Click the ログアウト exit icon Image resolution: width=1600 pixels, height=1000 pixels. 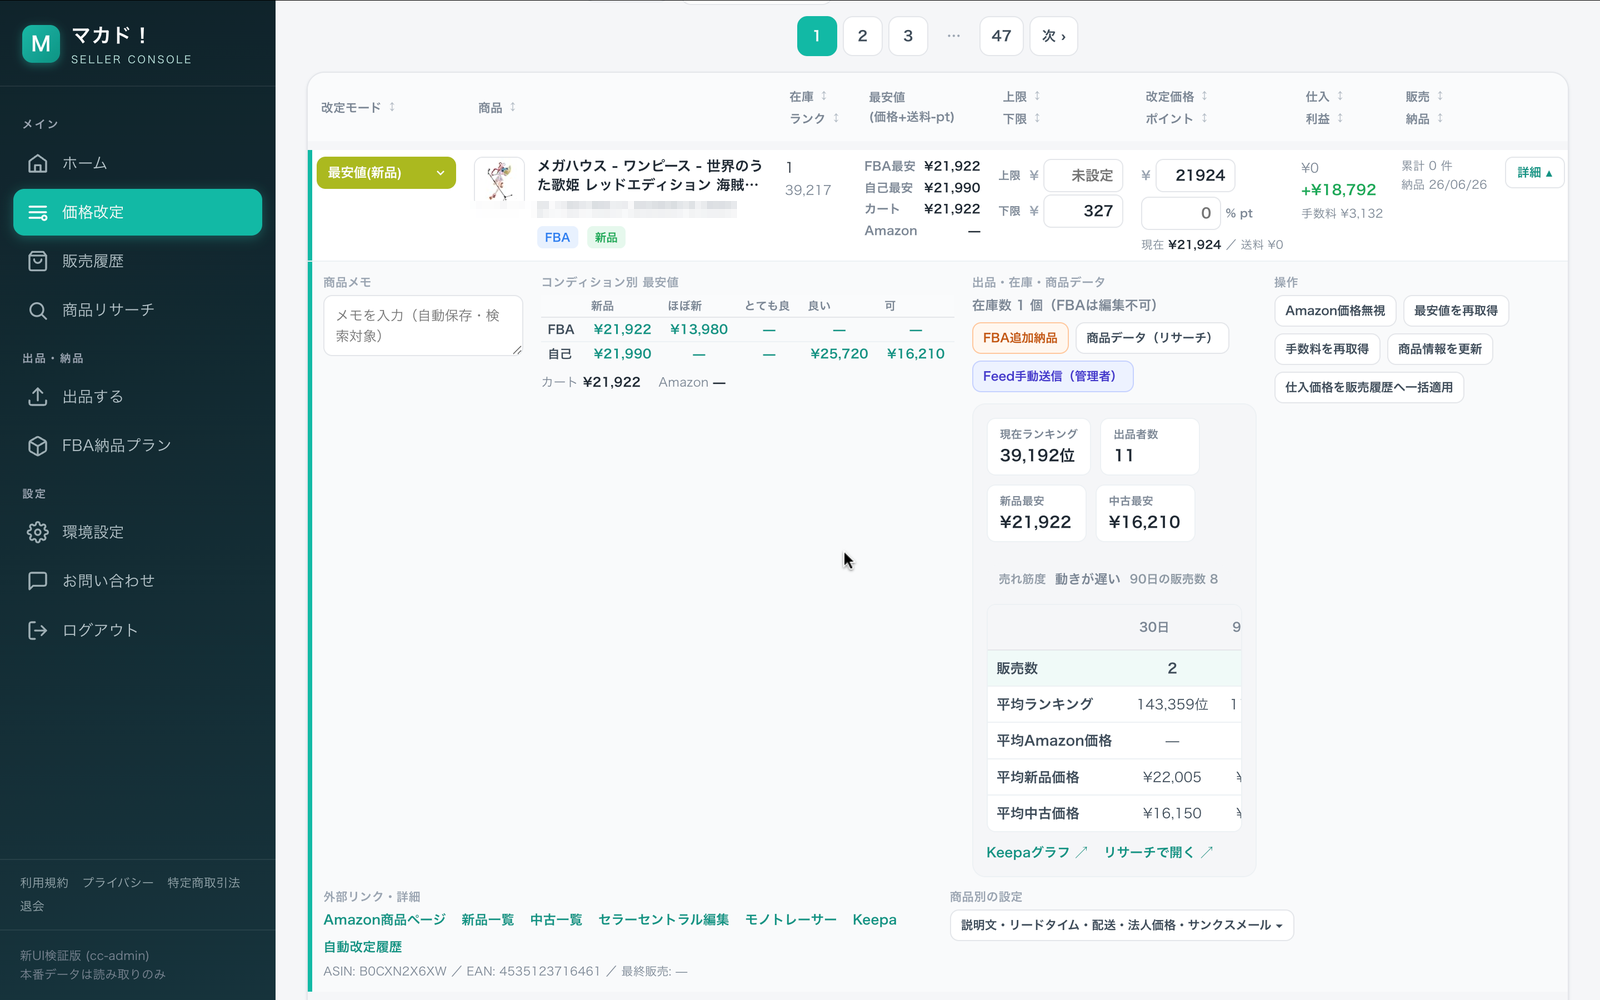tap(38, 630)
